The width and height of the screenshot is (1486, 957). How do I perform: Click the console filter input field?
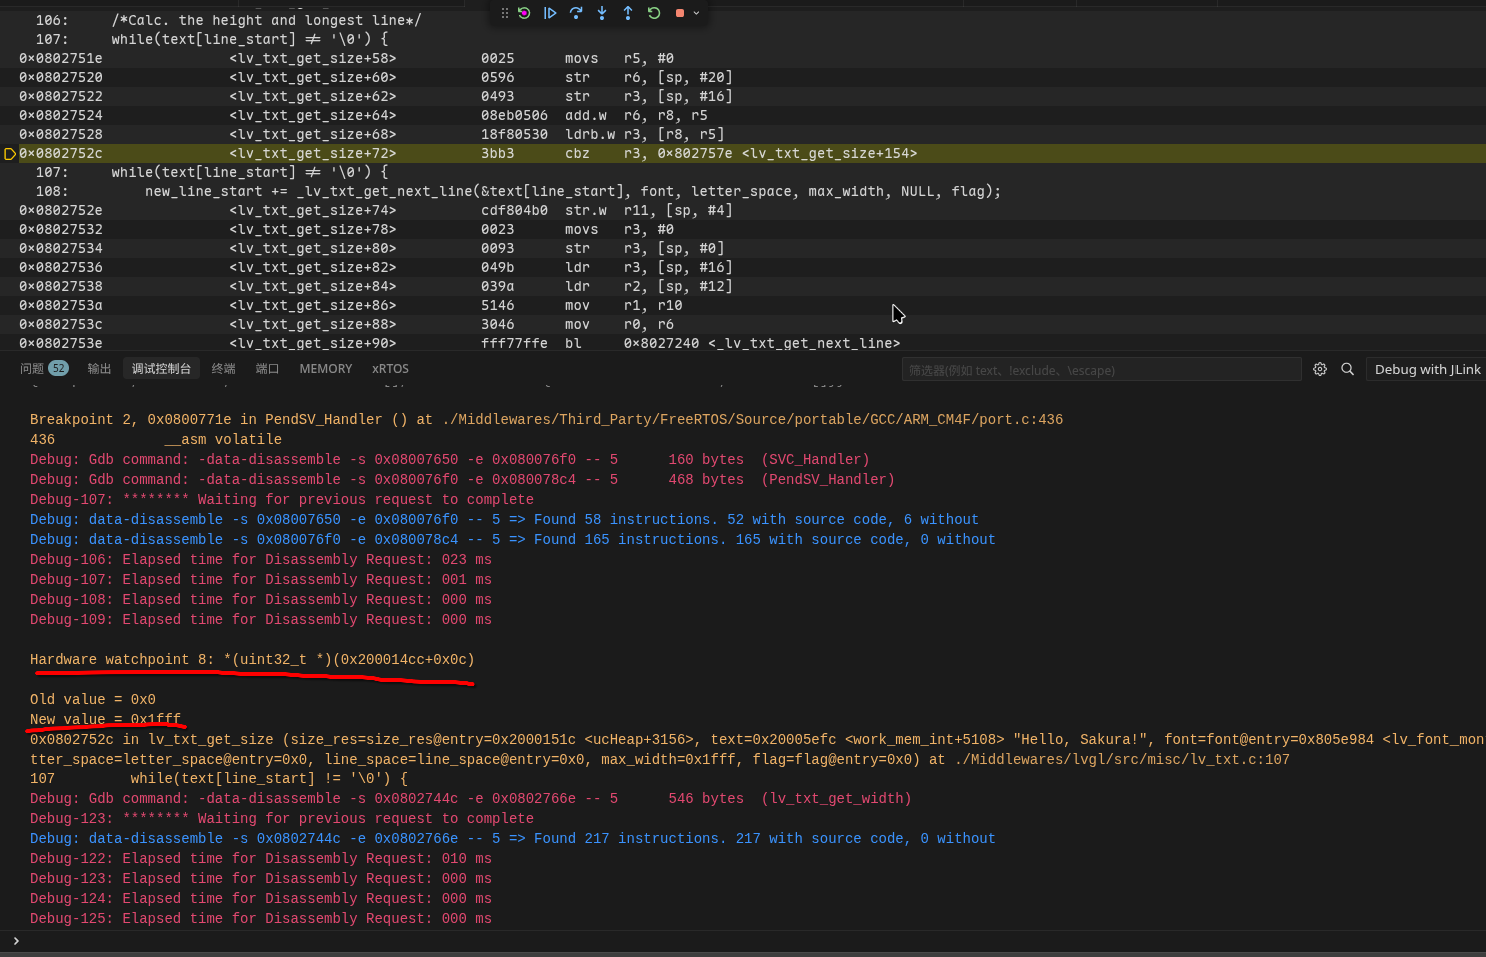tap(1102, 370)
